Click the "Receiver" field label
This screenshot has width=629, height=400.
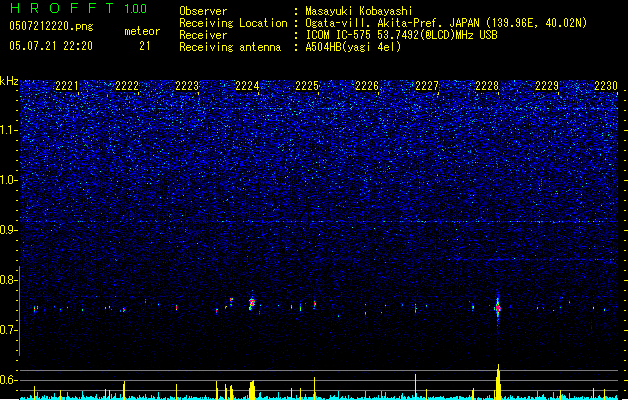click(x=203, y=35)
